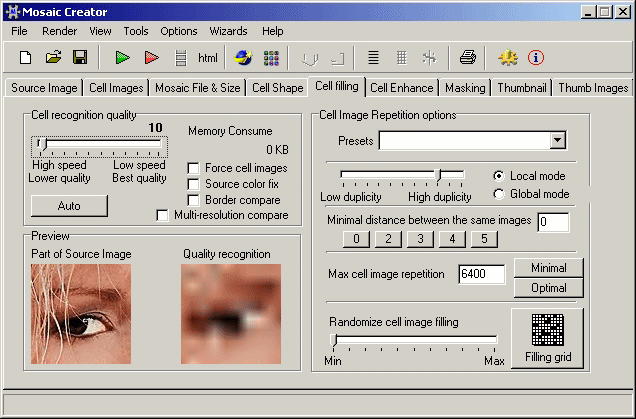The height and width of the screenshot is (419, 636).
Task: Click the printer icon
Action: (468, 58)
